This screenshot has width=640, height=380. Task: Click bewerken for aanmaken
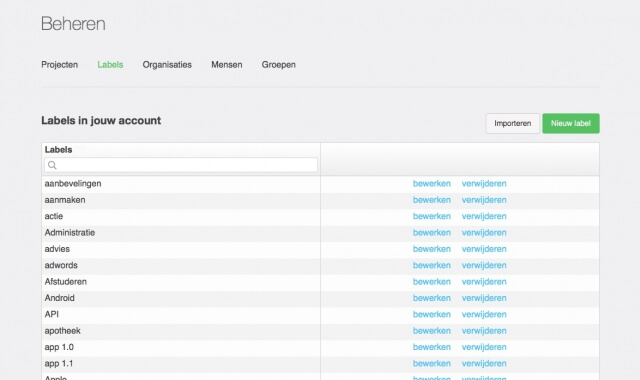coord(432,200)
